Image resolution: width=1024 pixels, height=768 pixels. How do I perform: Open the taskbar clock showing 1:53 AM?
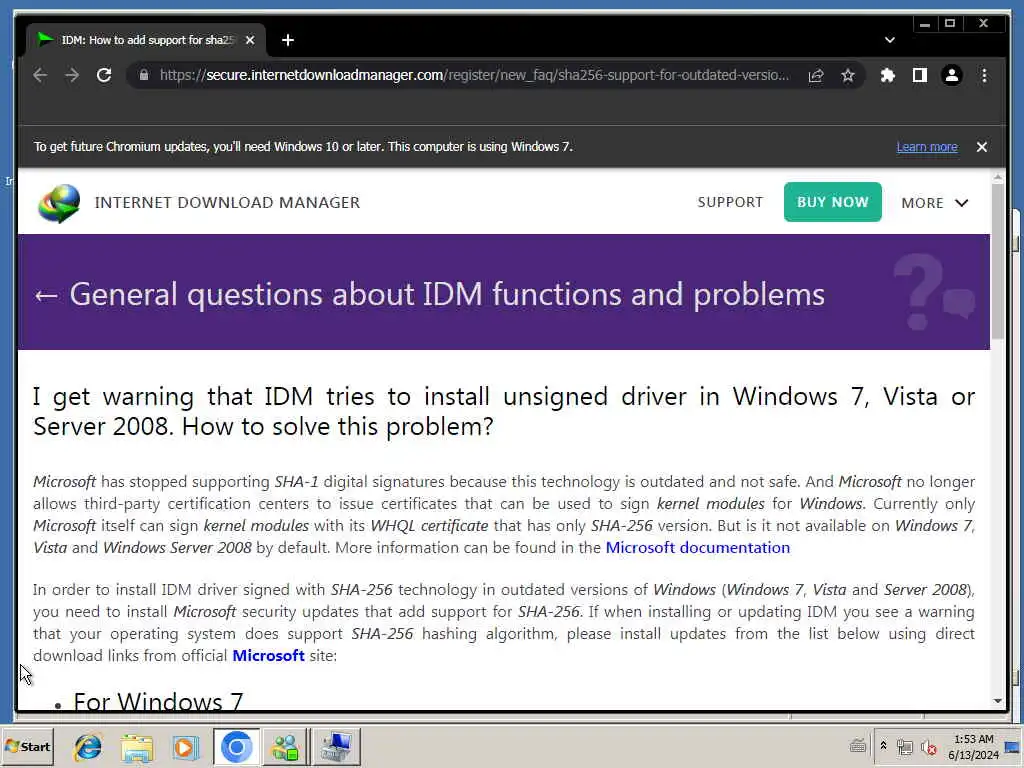coord(973,746)
